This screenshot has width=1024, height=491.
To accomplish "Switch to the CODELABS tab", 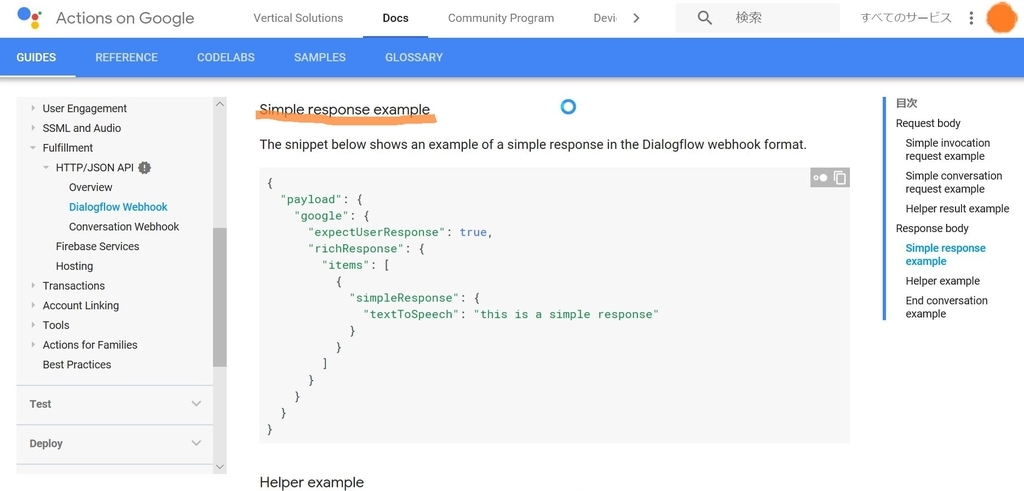I will coord(226,57).
